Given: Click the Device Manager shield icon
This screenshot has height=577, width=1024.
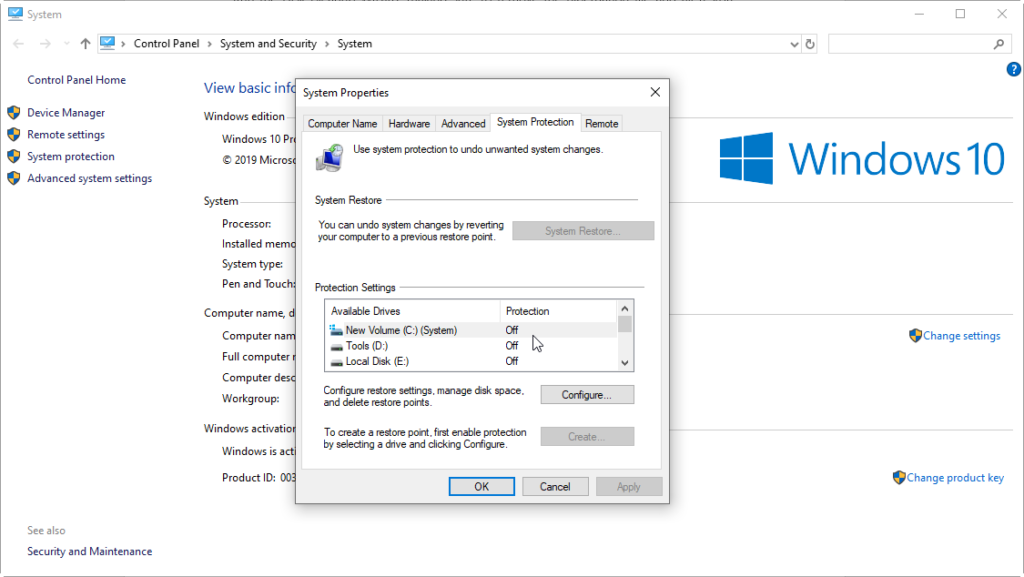Looking at the screenshot, I should (14, 113).
